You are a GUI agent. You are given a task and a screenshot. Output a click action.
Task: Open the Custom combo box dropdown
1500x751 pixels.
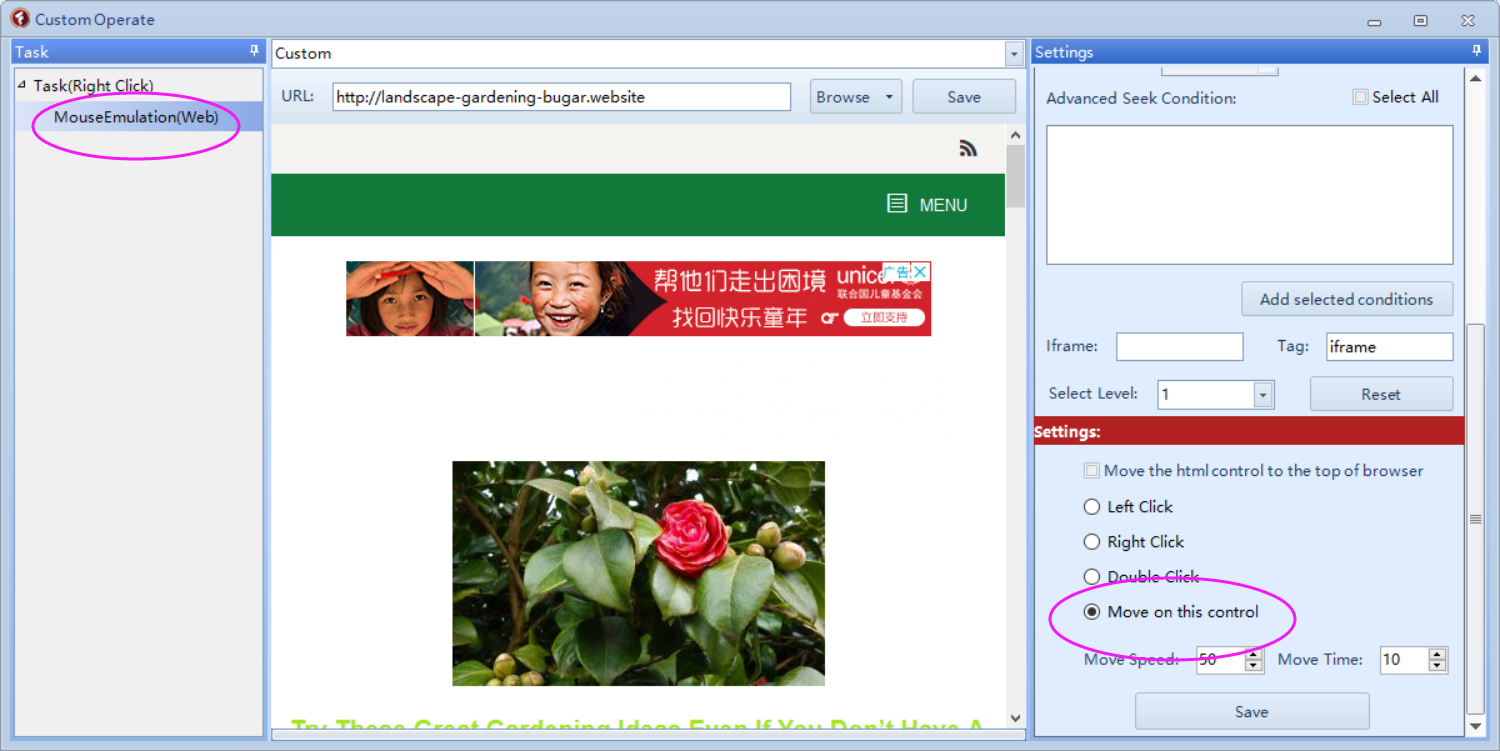coord(1015,54)
